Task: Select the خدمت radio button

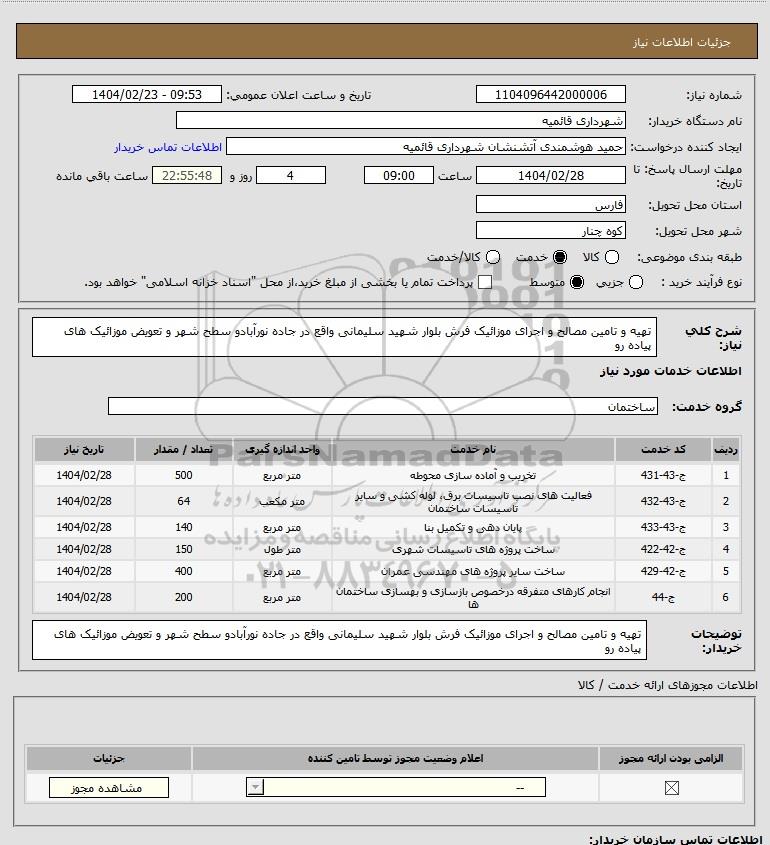Action: click(x=560, y=258)
